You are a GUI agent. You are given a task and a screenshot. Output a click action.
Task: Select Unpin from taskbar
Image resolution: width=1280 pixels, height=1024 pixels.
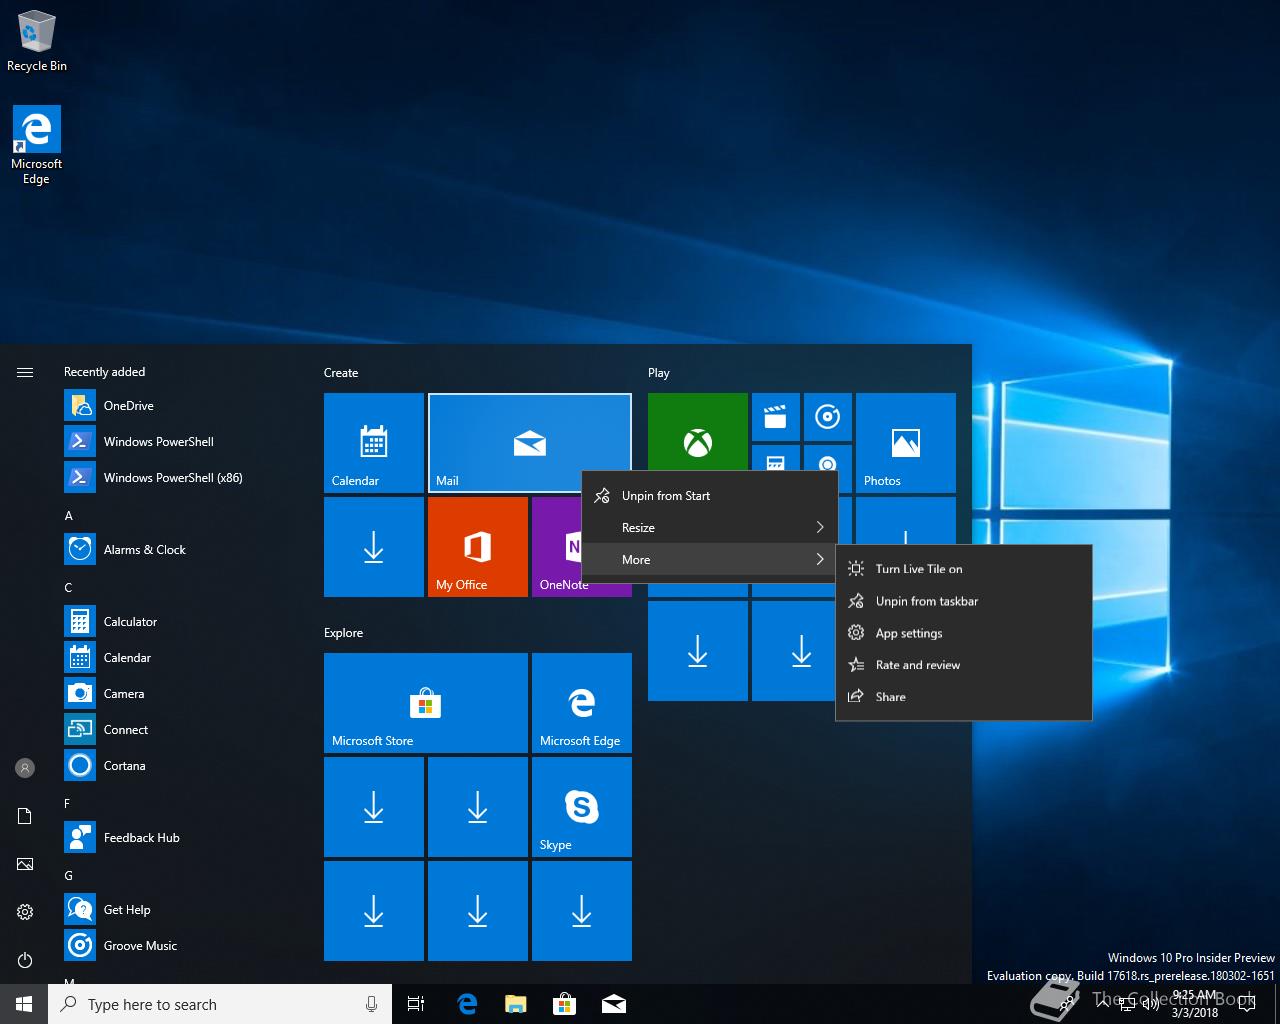click(964, 601)
